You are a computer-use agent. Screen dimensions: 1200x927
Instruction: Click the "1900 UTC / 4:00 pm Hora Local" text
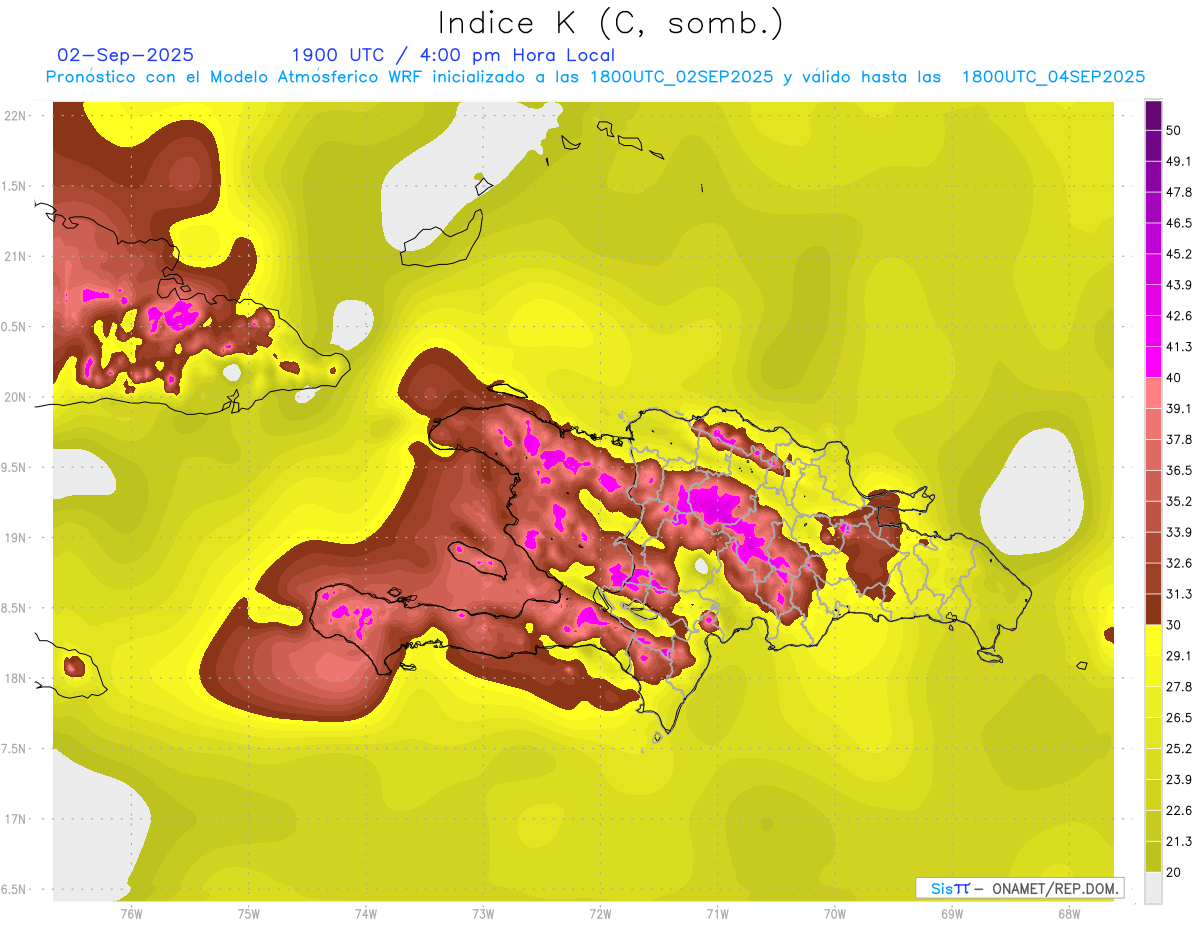tap(453, 55)
